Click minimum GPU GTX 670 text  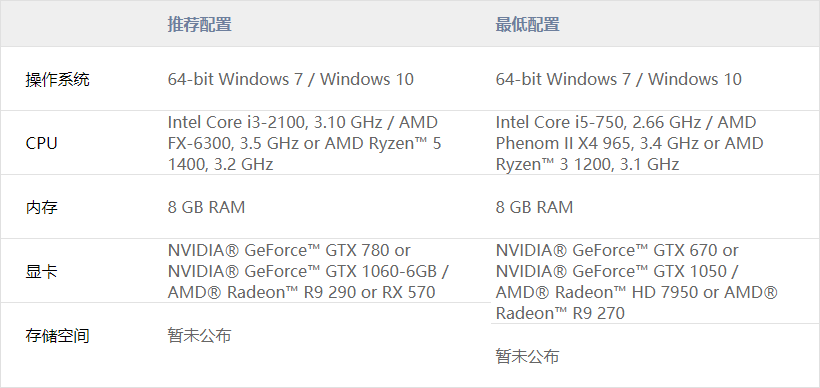[x=686, y=250]
